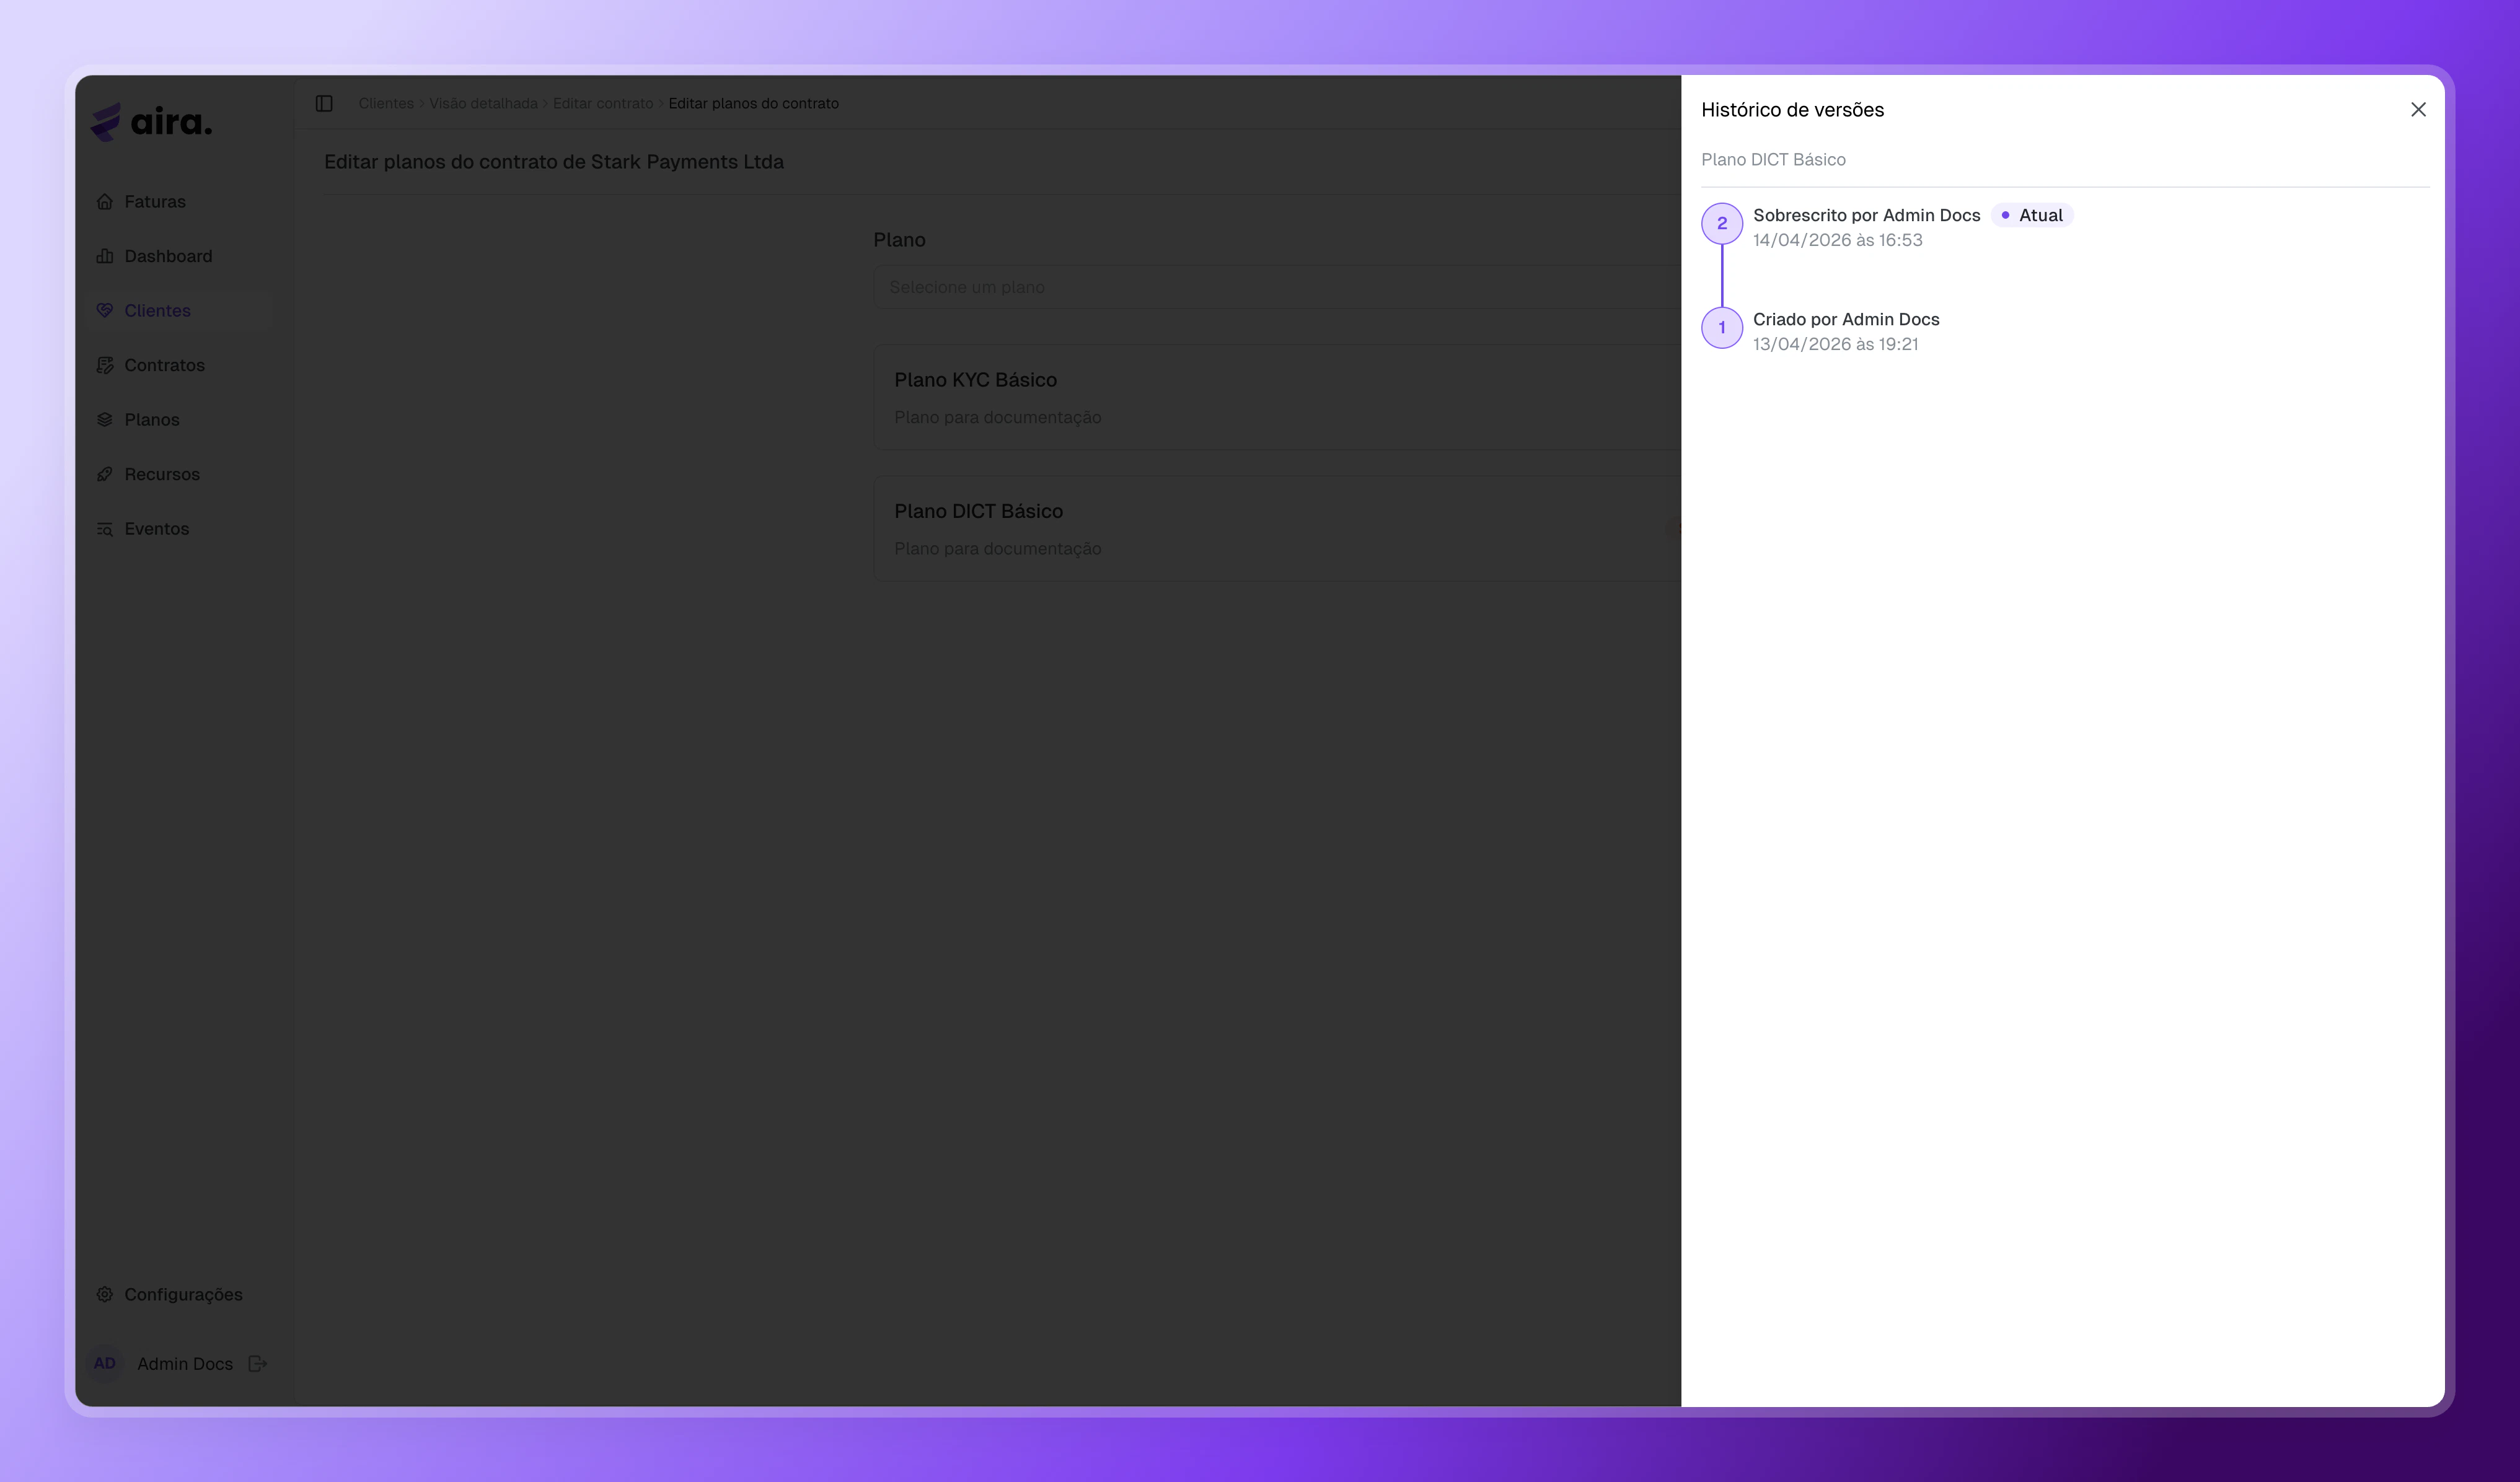
Task: Open the Visão detalhada breadcrumb
Action: click(483, 103)
